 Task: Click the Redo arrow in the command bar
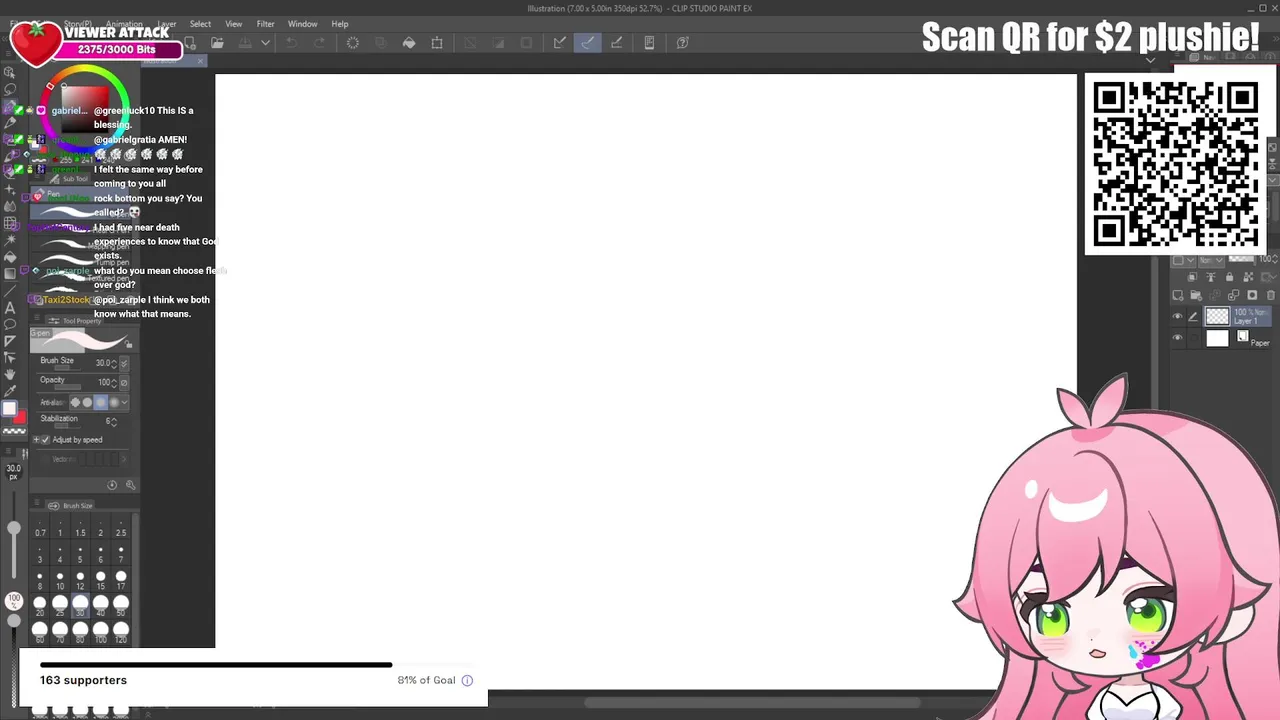[x=320, y=43]
